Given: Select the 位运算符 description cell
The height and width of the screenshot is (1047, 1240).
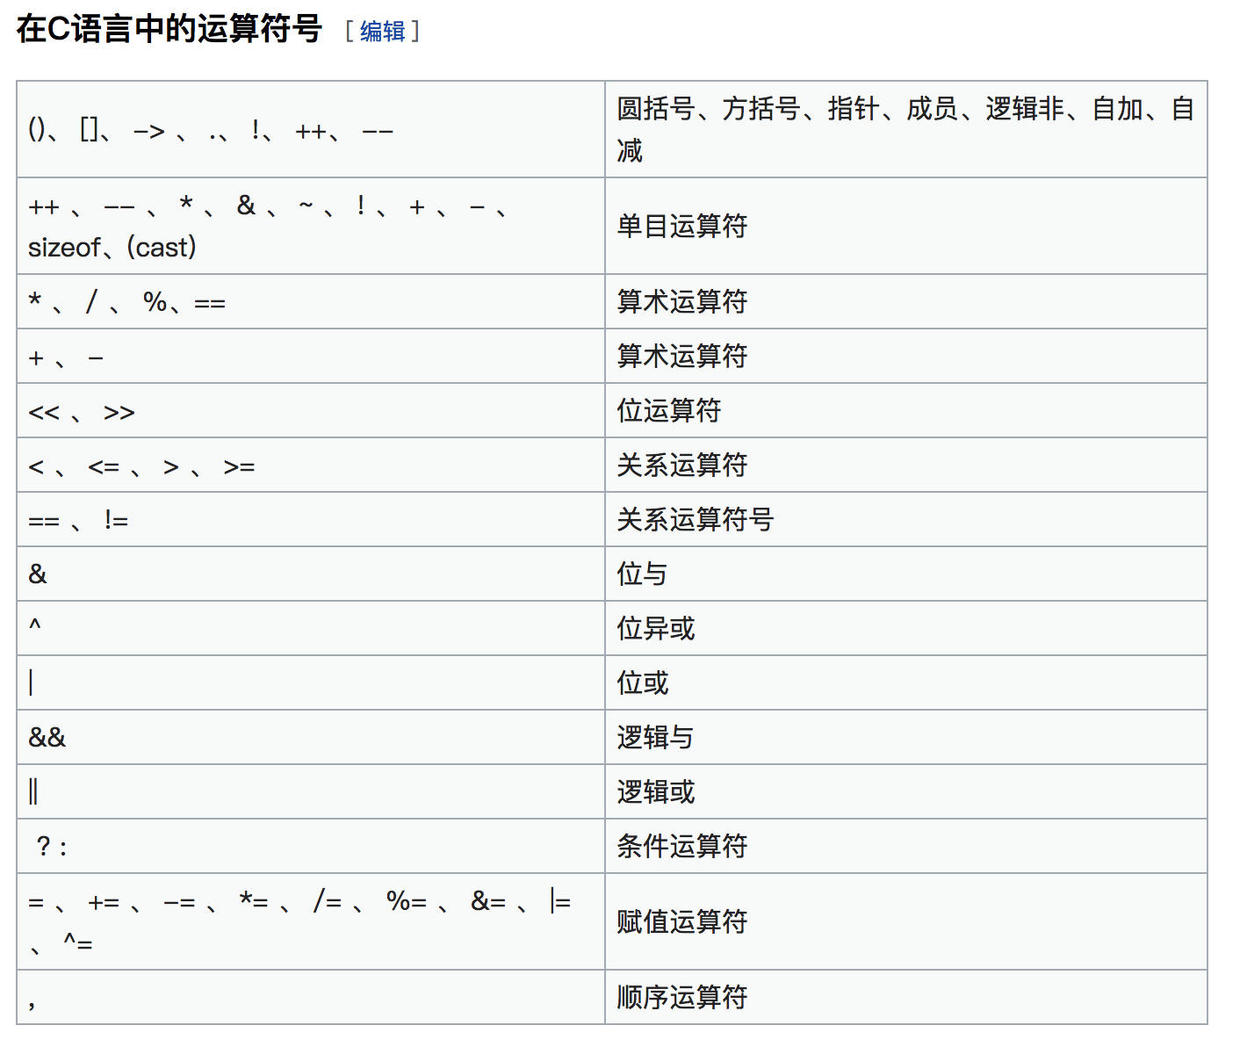Looking at the screenshot, I should tap(669, 410).
